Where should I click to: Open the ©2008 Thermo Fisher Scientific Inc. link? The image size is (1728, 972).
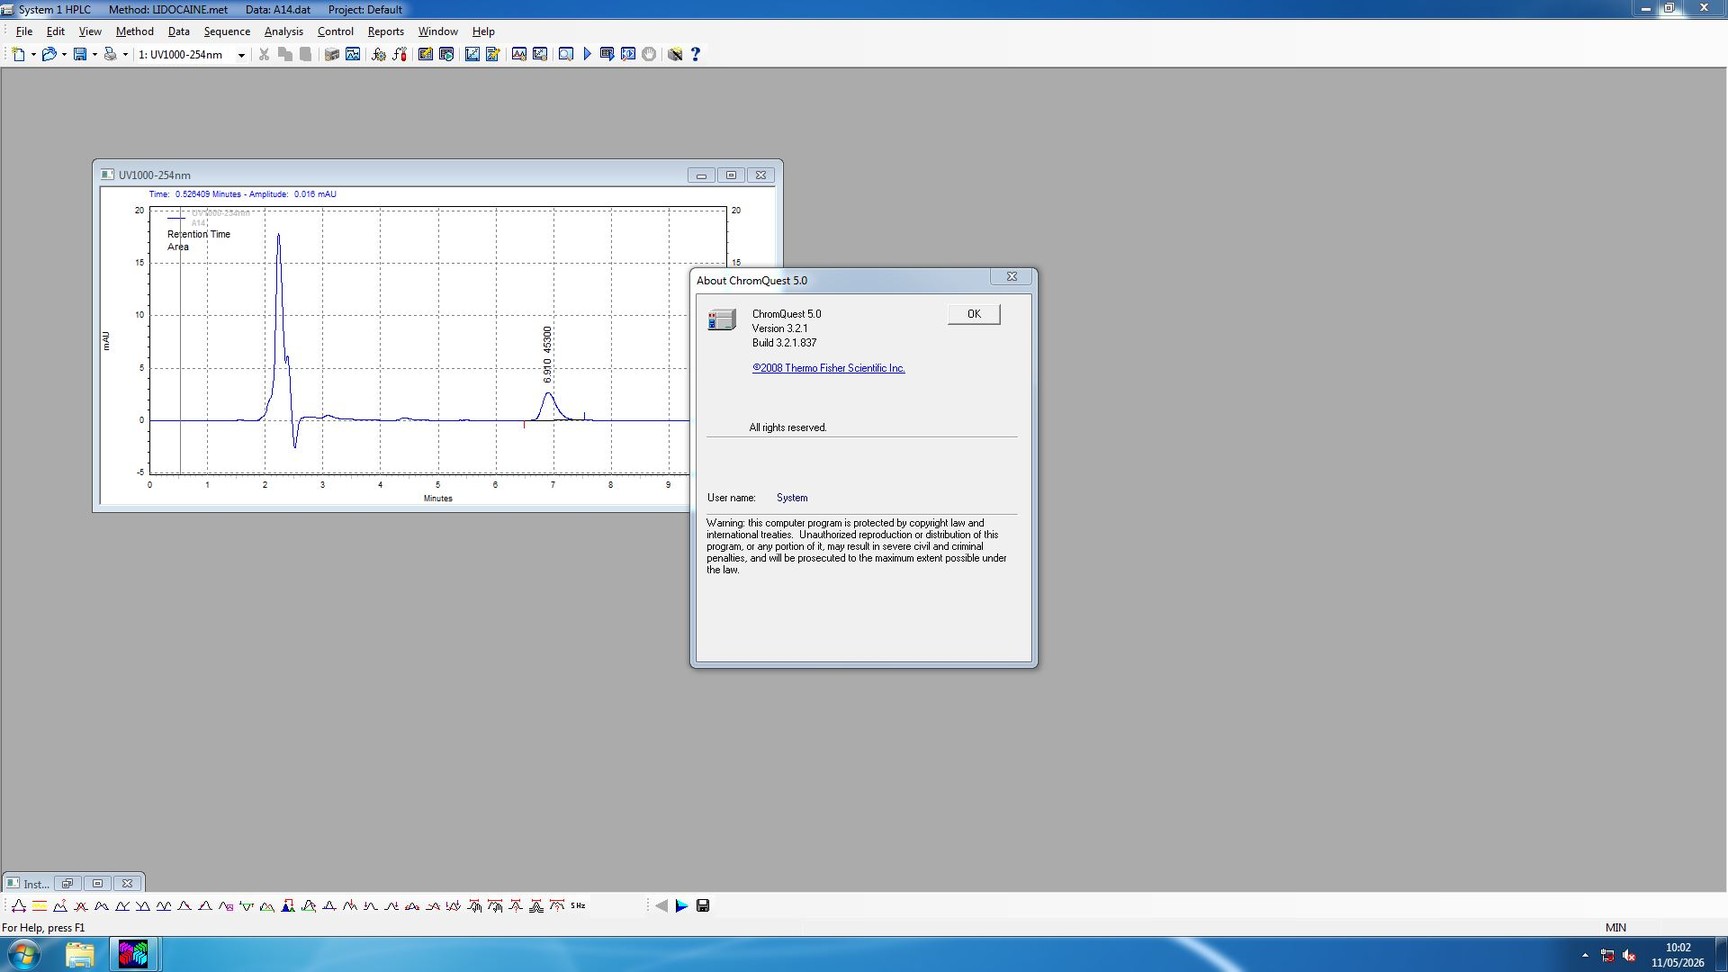click(x=829, y=368)
